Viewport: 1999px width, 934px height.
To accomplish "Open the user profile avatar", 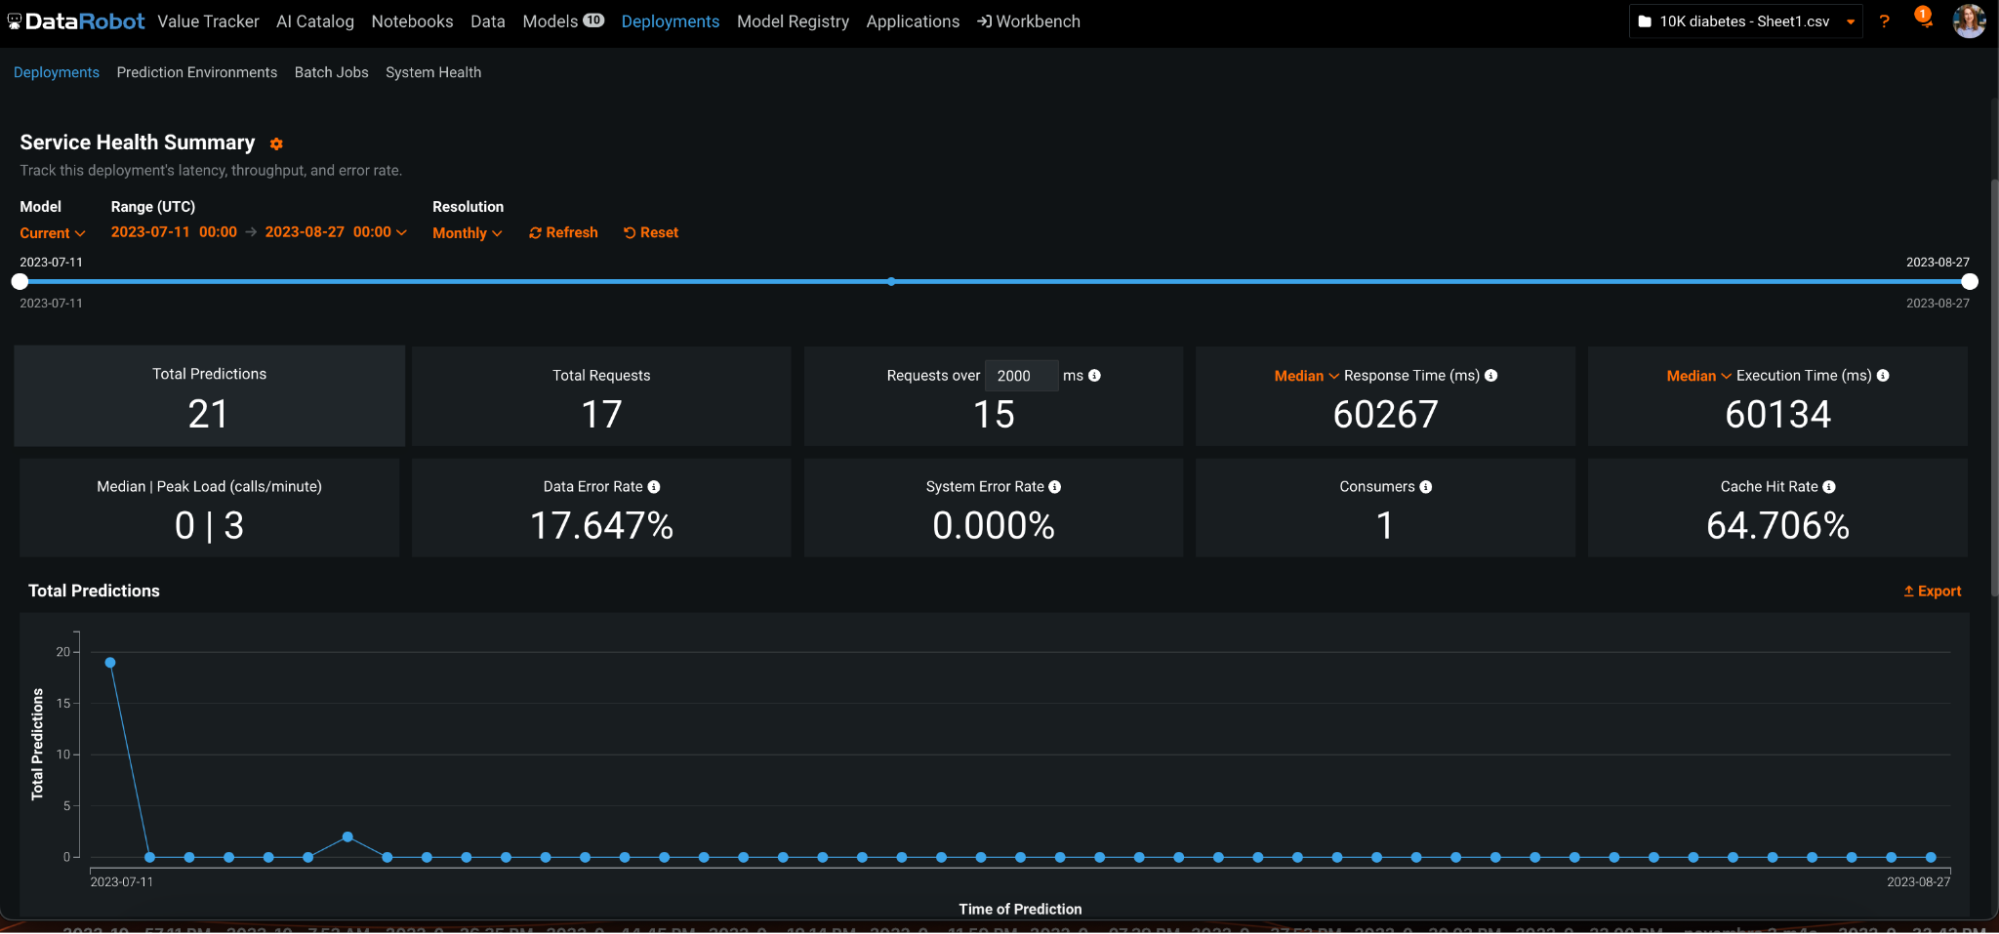I will coord(1968,21).
